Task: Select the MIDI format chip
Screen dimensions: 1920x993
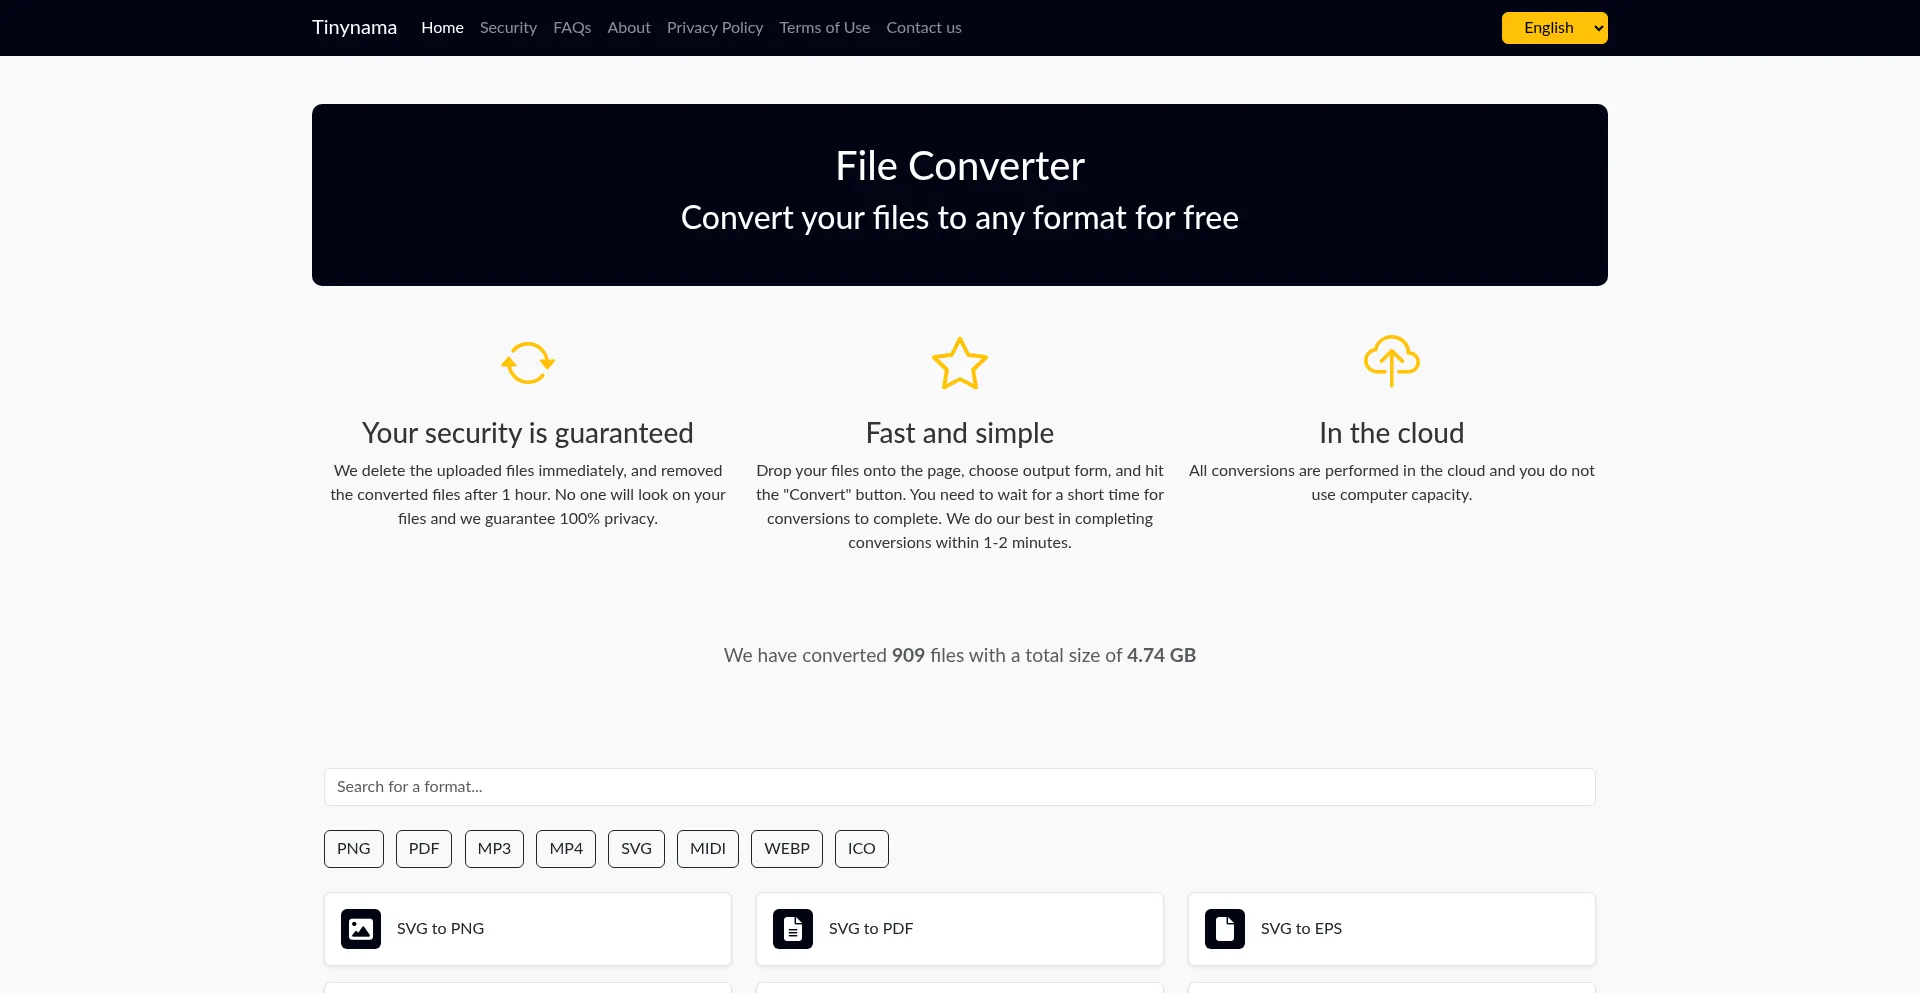Action: pos(707,848)
